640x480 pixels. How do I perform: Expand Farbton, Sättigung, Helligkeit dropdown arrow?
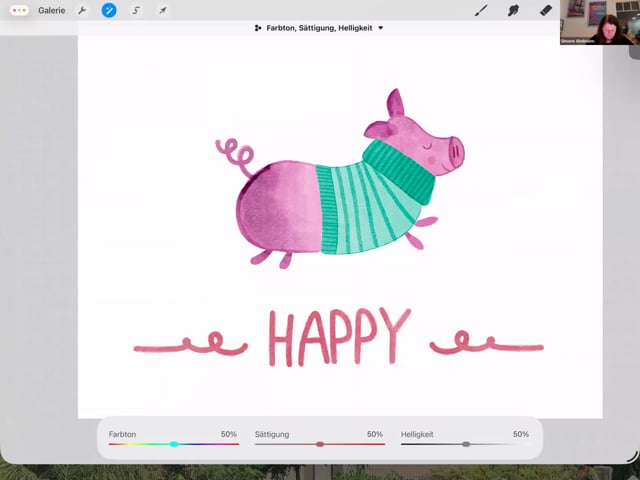click(380, 28)
